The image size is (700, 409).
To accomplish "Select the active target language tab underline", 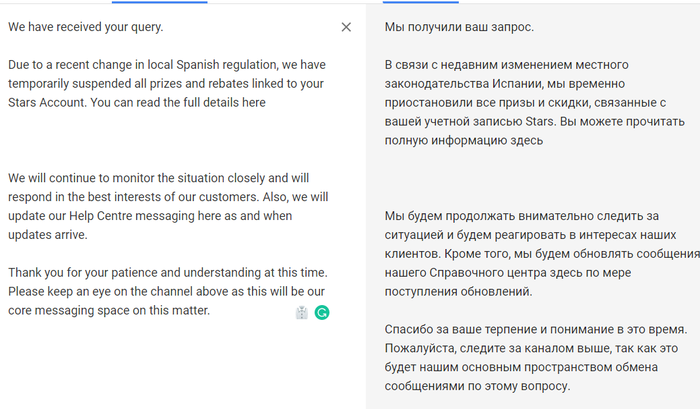I will point(421,2).
